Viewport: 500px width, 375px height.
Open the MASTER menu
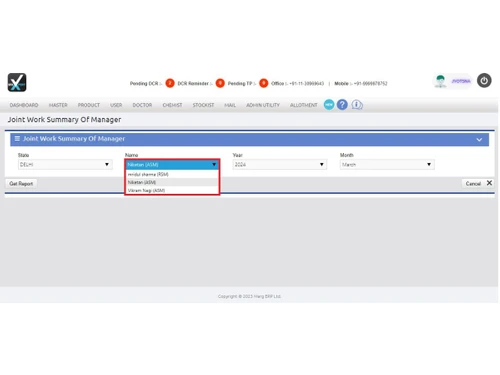pyautogui.click(x=58, y=105)
